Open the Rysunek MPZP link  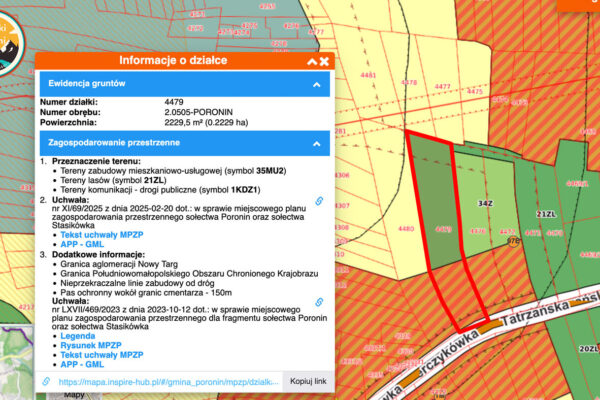coord(91,345)
